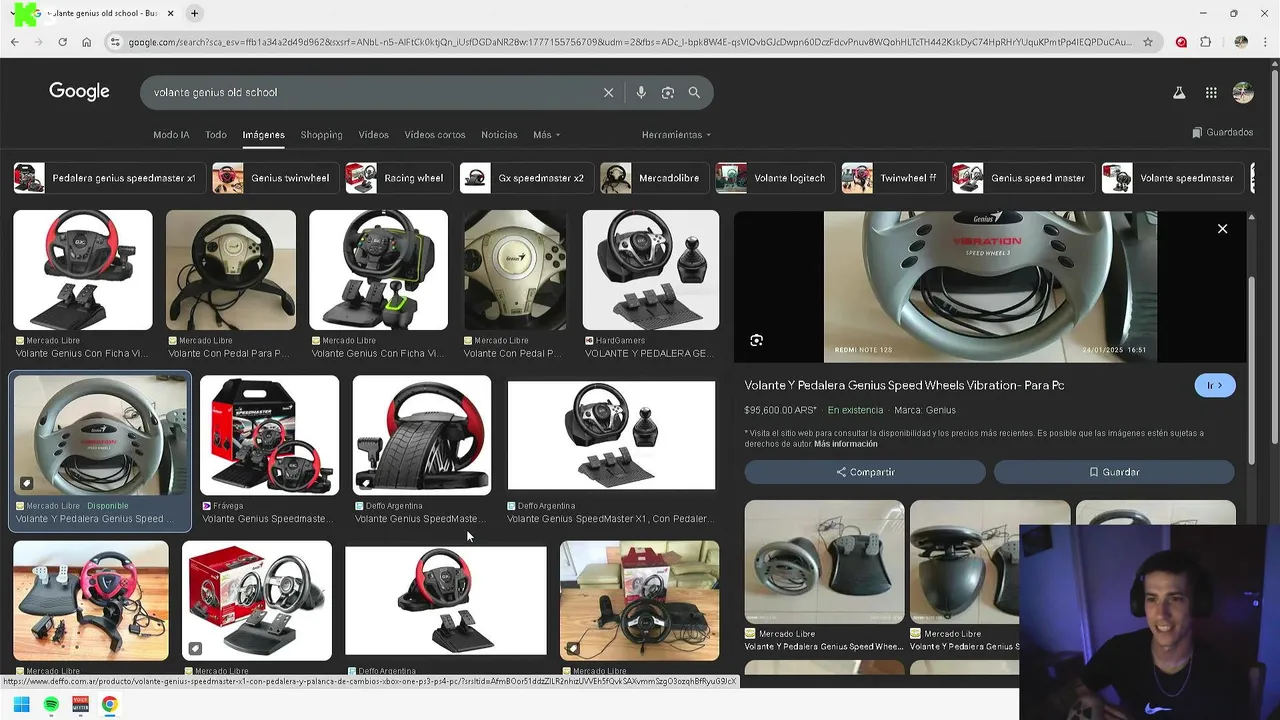Open the red app in the taskbar
Viewport: 1280px width, 720px height.
[80, 704]
